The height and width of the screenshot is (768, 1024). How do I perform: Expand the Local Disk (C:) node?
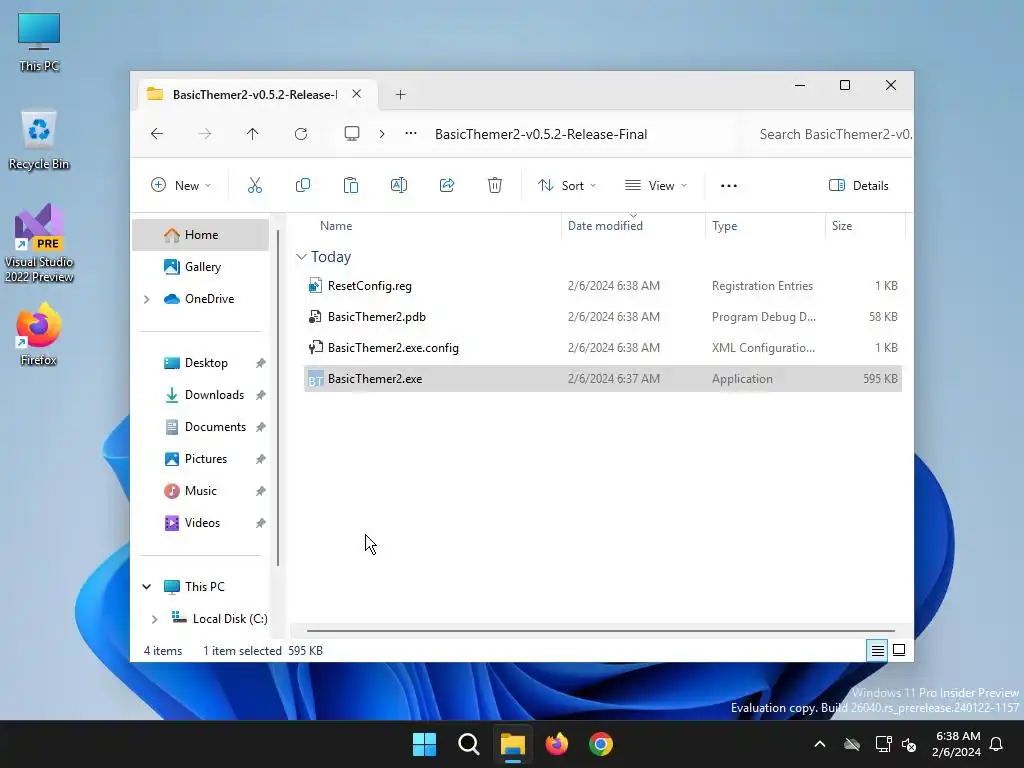tap(154, 619)
